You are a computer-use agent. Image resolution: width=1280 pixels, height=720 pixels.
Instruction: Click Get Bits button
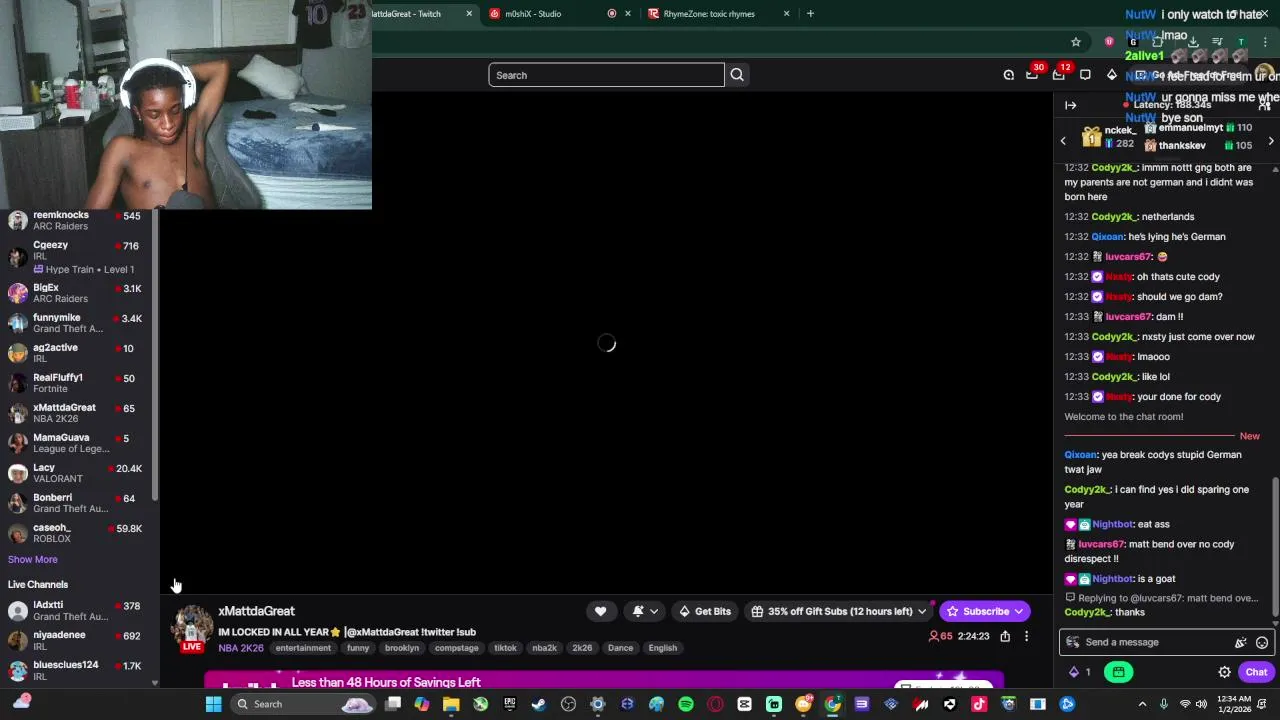tap(704, 611)
